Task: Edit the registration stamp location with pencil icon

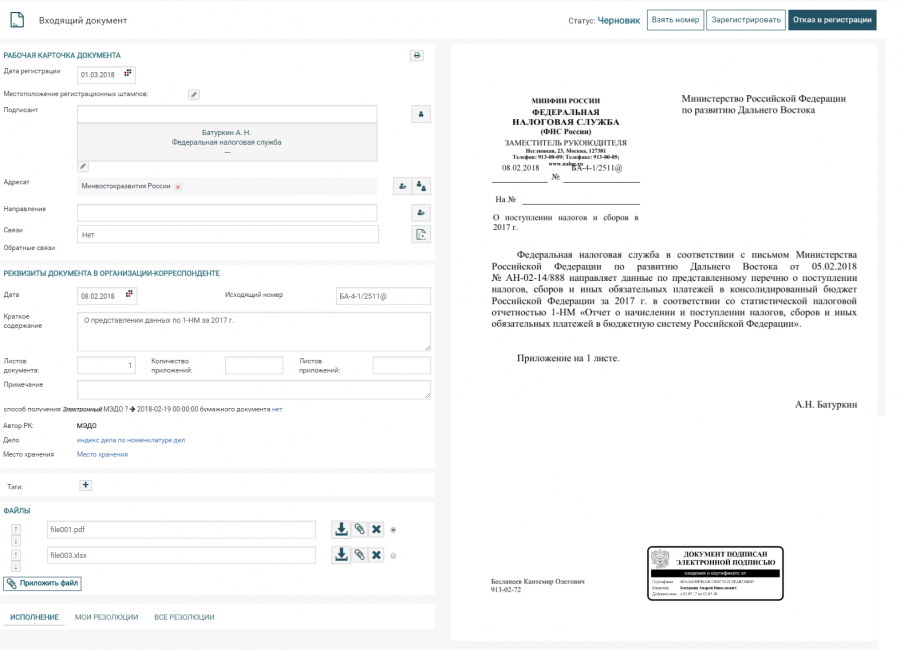Action: click(x=194, y=94)
